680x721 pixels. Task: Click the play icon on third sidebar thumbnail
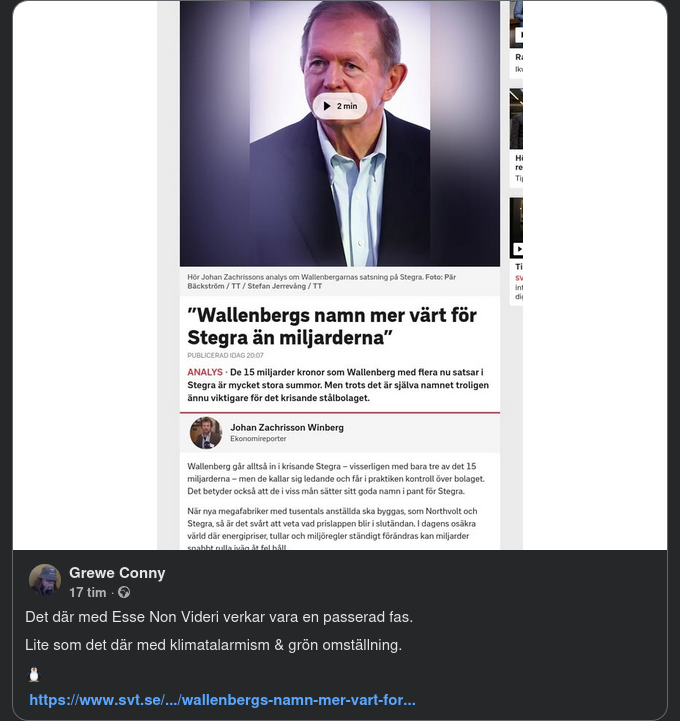pos(519,249)
